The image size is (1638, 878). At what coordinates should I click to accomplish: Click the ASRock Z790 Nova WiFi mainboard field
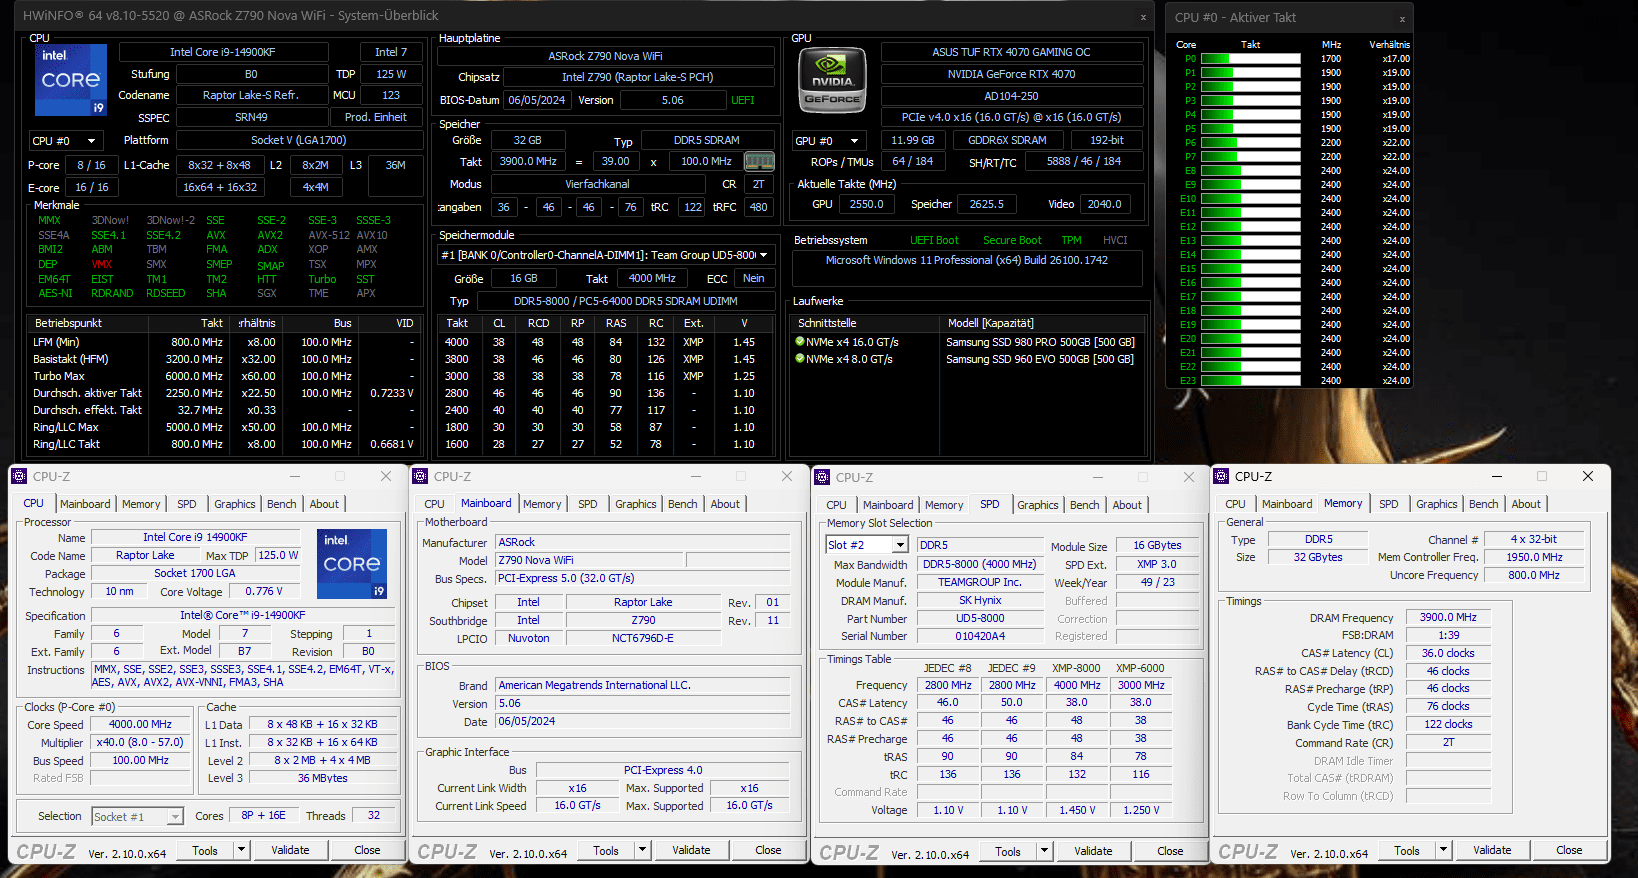(x=605, y=56)
